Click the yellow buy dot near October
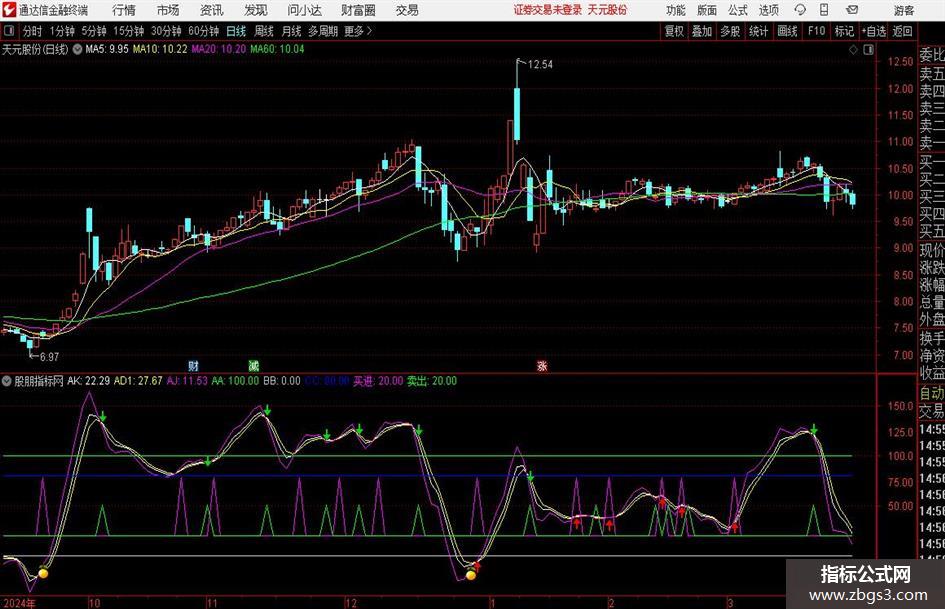 click(43, 573)
